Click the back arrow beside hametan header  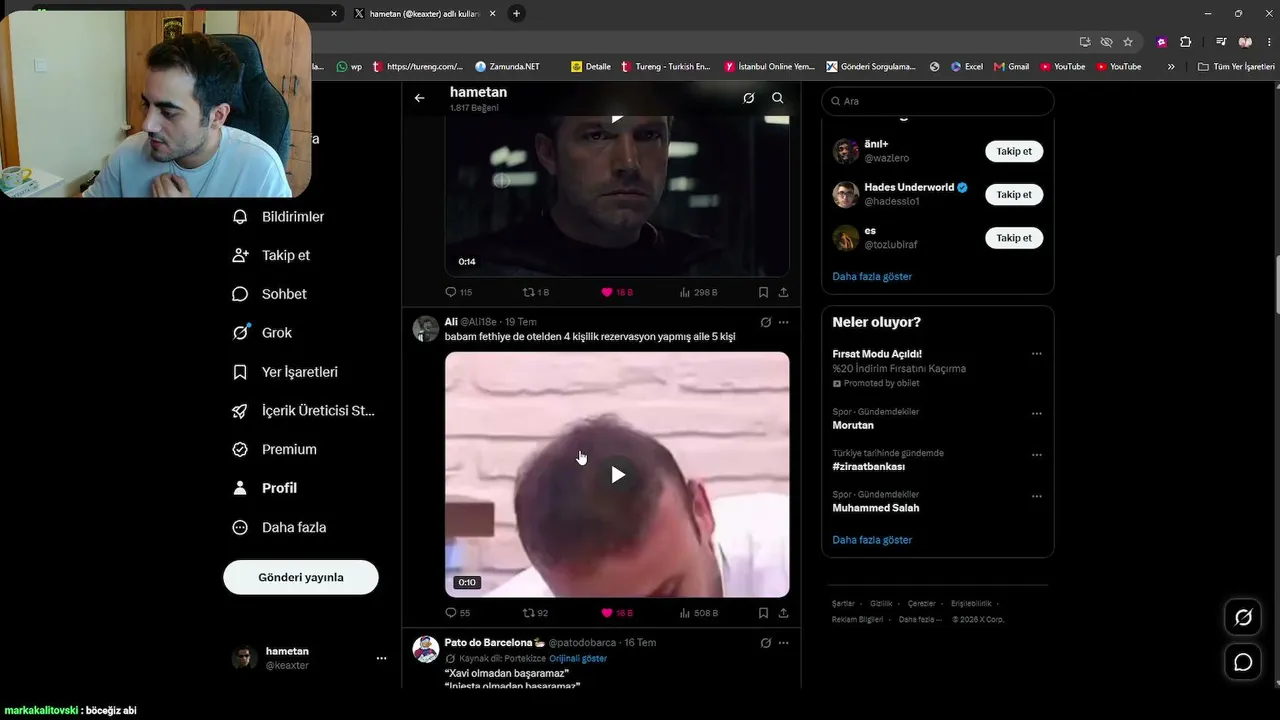[x=419, y=98]
